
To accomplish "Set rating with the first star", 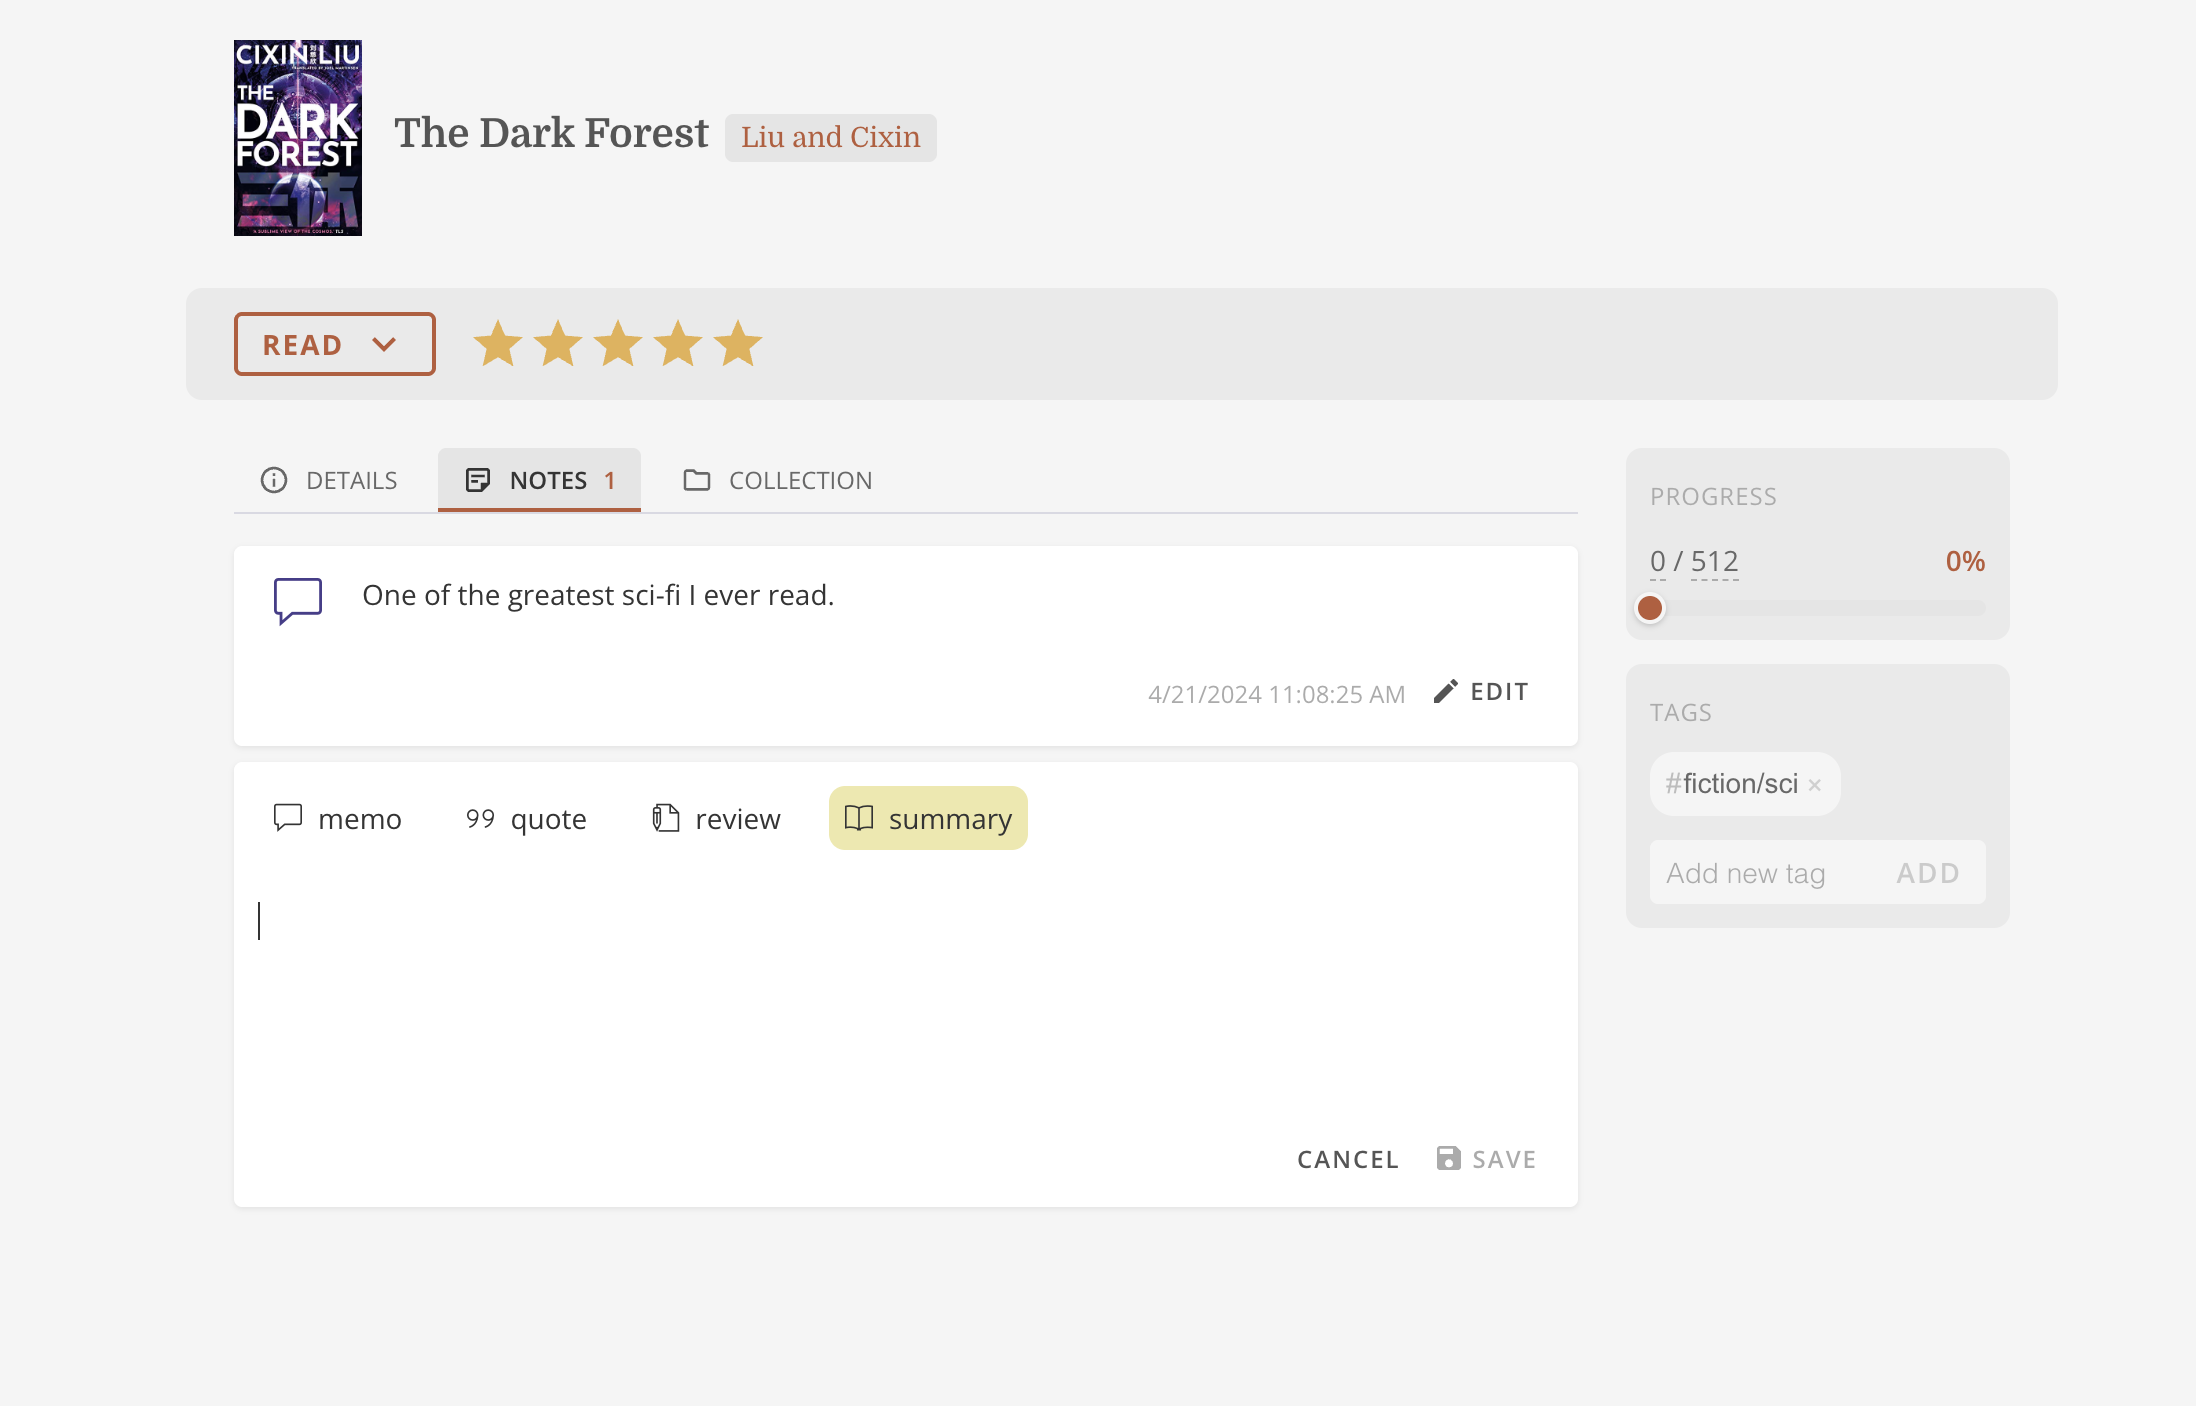I will pos(498,344).
